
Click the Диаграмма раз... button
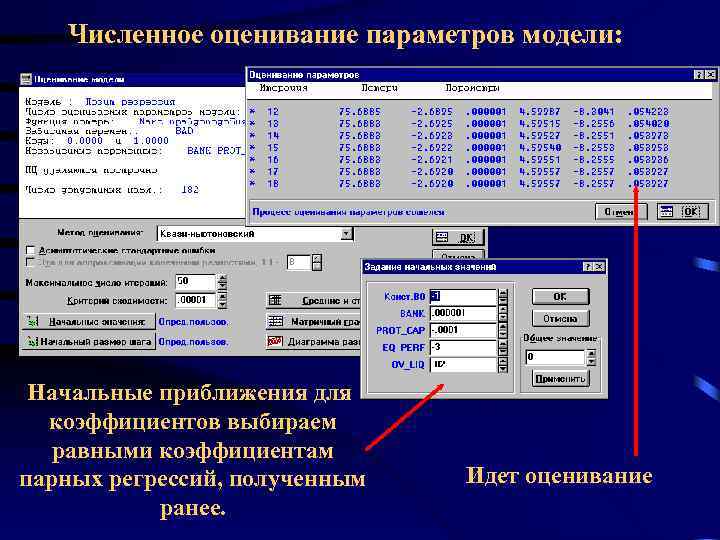(x=313, y=342)
